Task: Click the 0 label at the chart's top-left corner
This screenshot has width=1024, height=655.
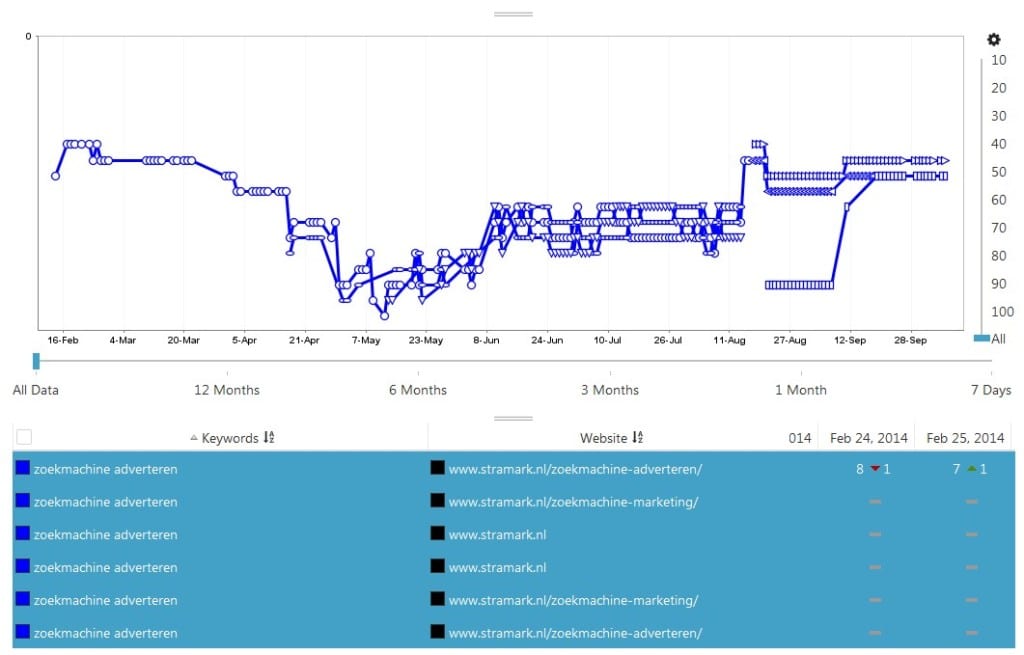Action: point(28,37)
